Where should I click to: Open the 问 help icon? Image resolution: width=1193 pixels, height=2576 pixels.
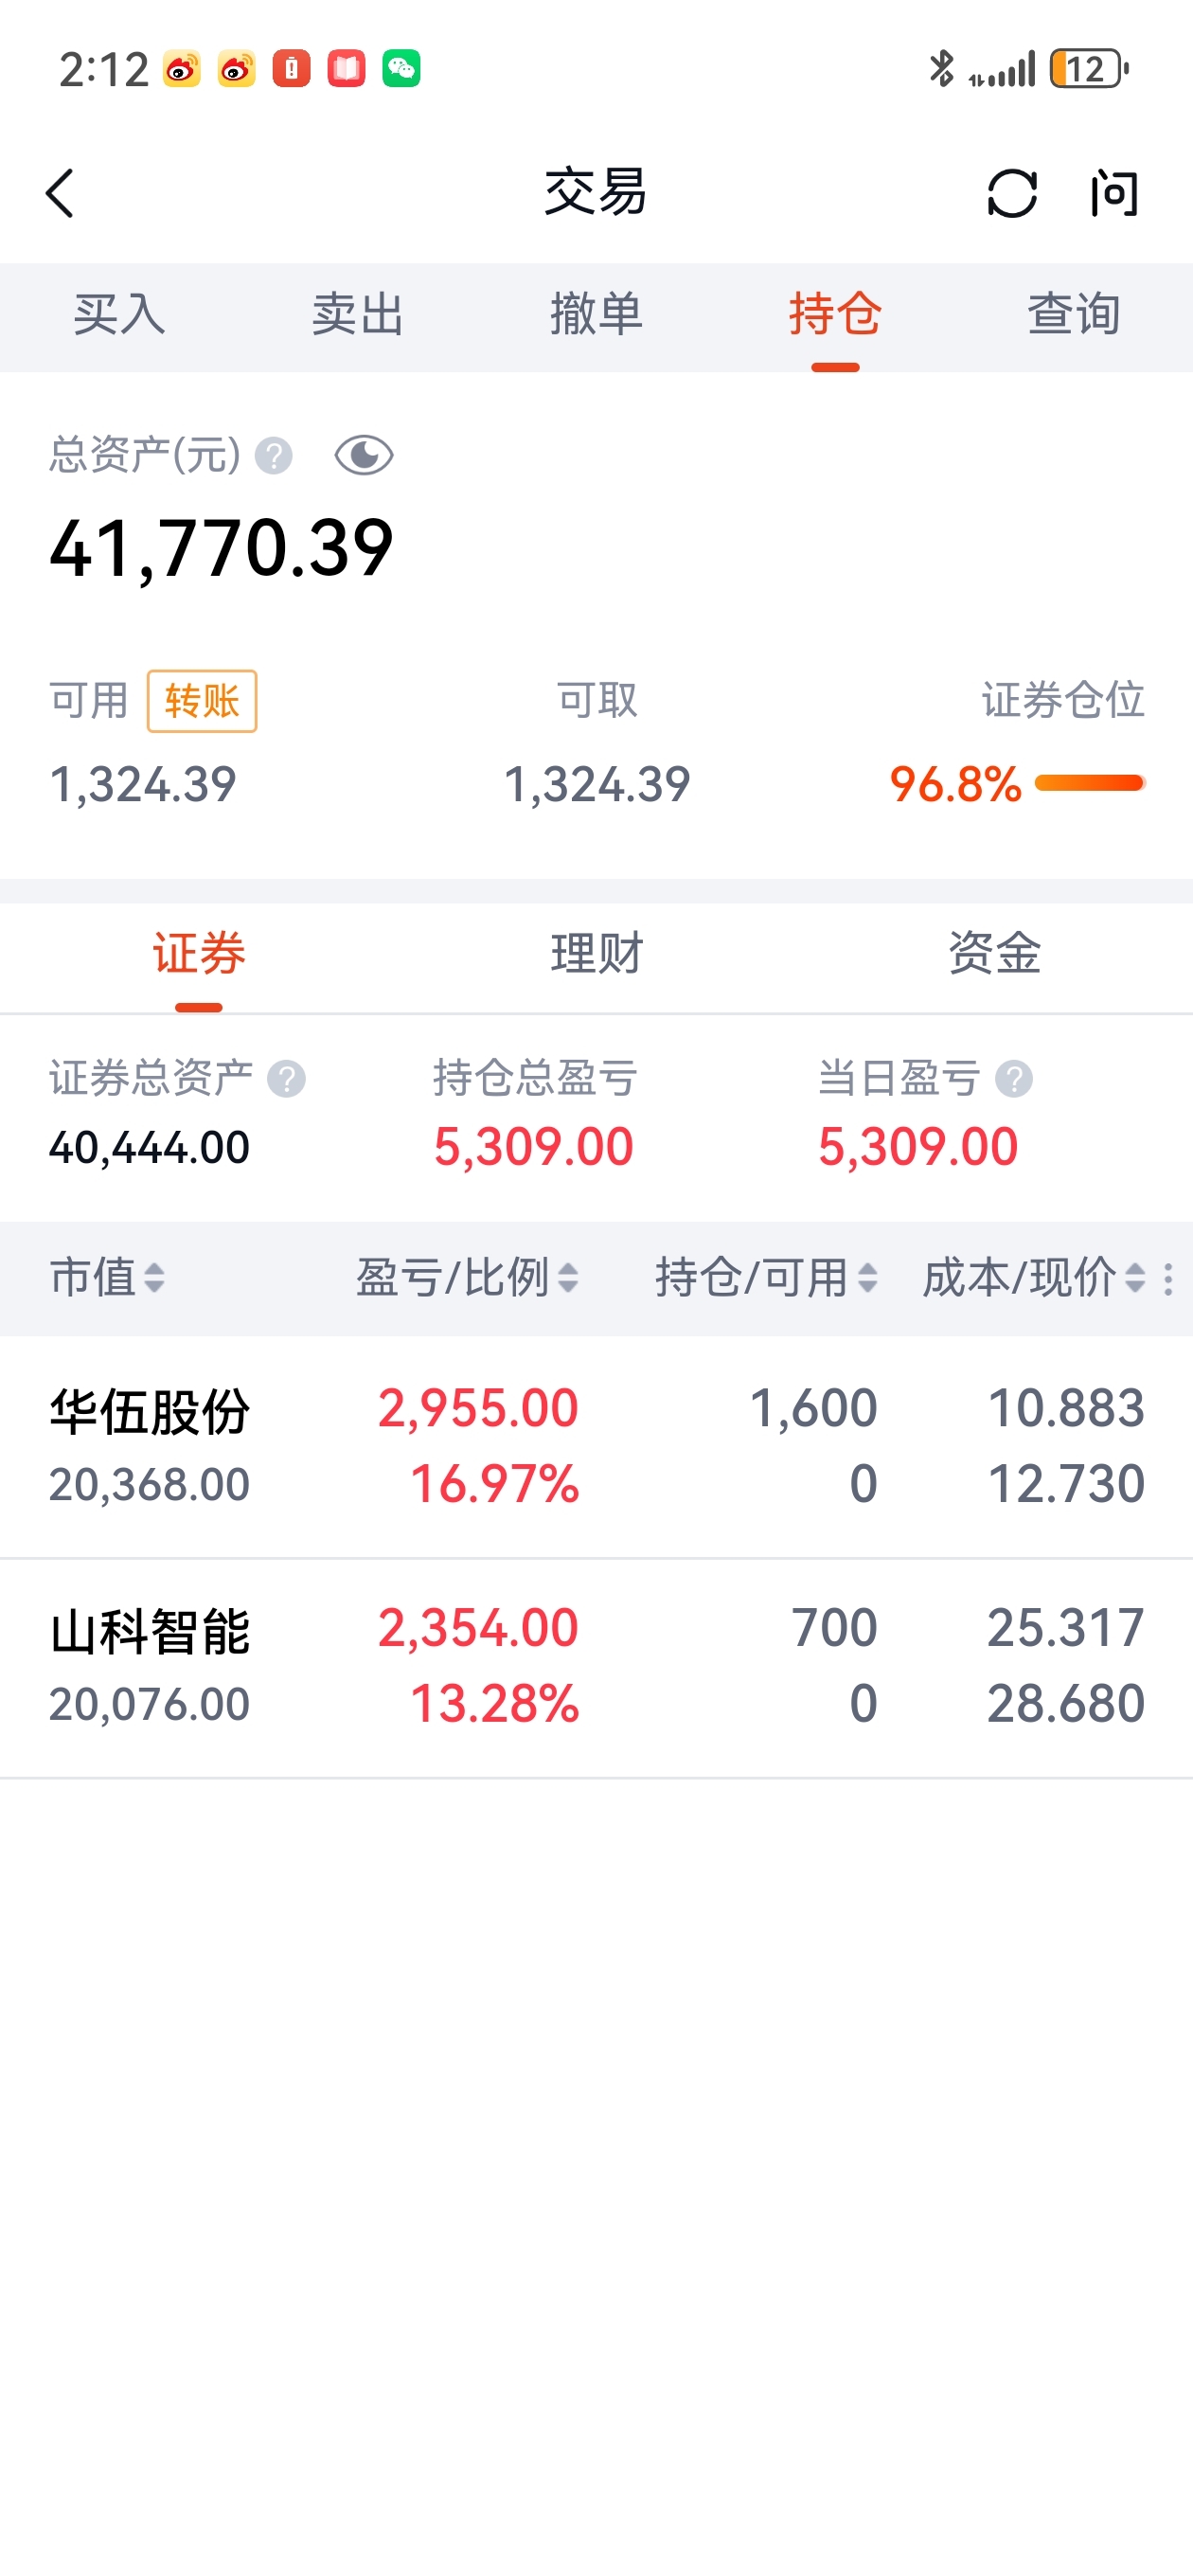[1114, 193]
